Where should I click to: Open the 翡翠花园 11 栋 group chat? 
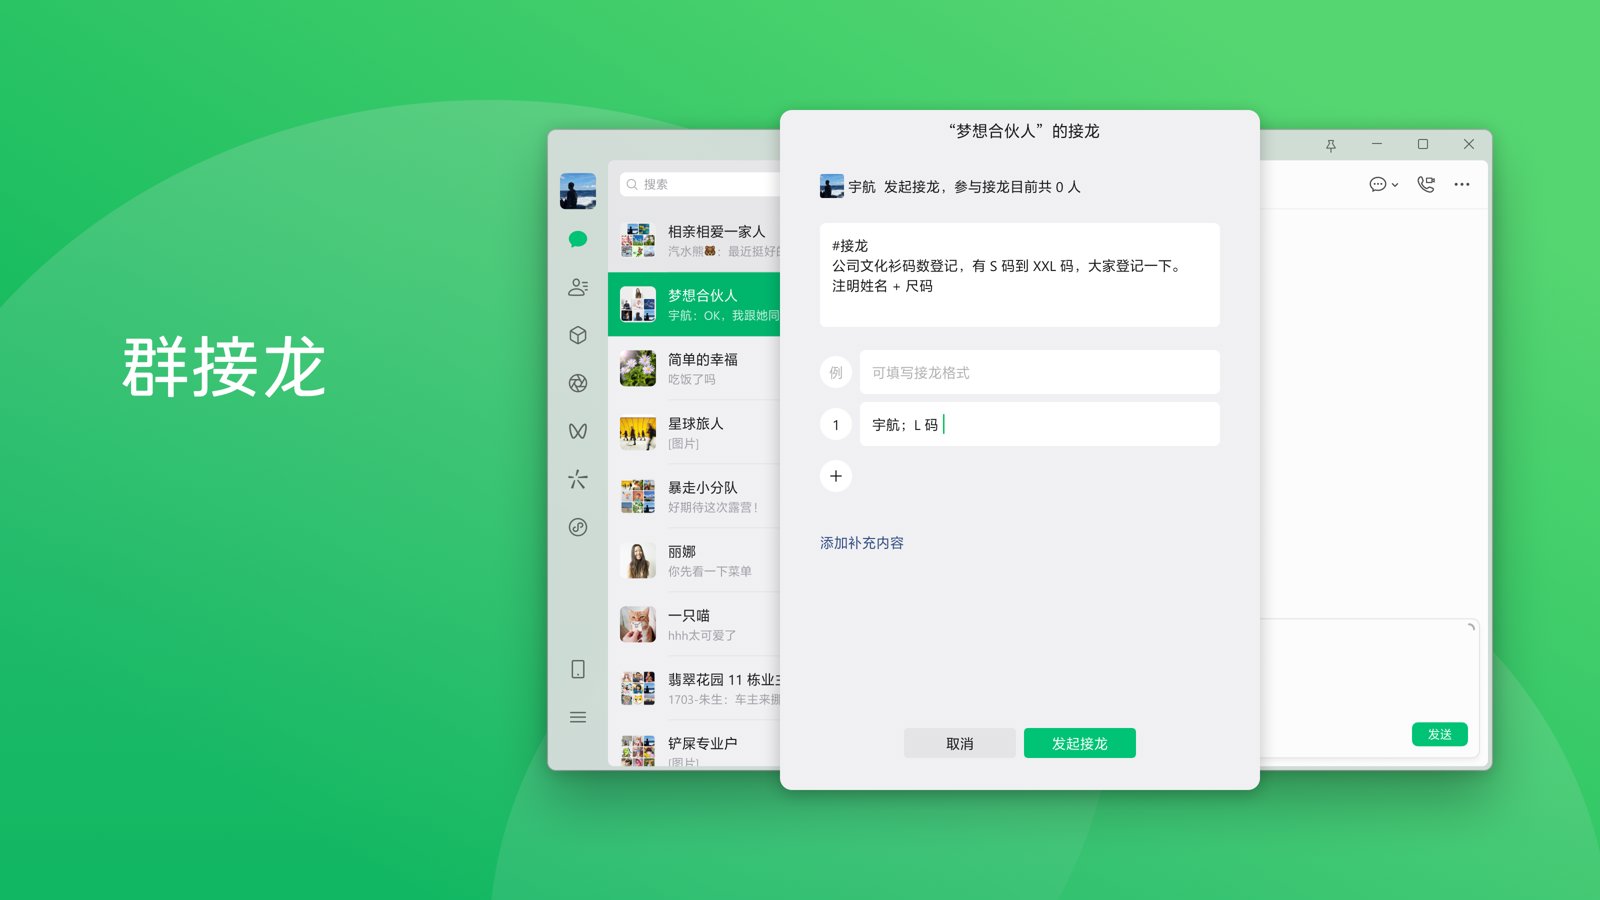pyautogui.click(x=694, y=688)
